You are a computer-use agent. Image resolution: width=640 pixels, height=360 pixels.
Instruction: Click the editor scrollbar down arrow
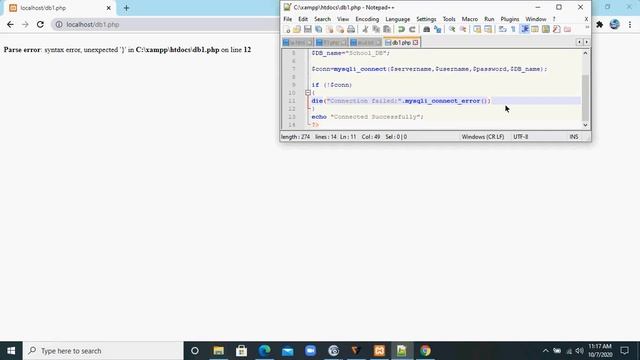coord(585,125)
